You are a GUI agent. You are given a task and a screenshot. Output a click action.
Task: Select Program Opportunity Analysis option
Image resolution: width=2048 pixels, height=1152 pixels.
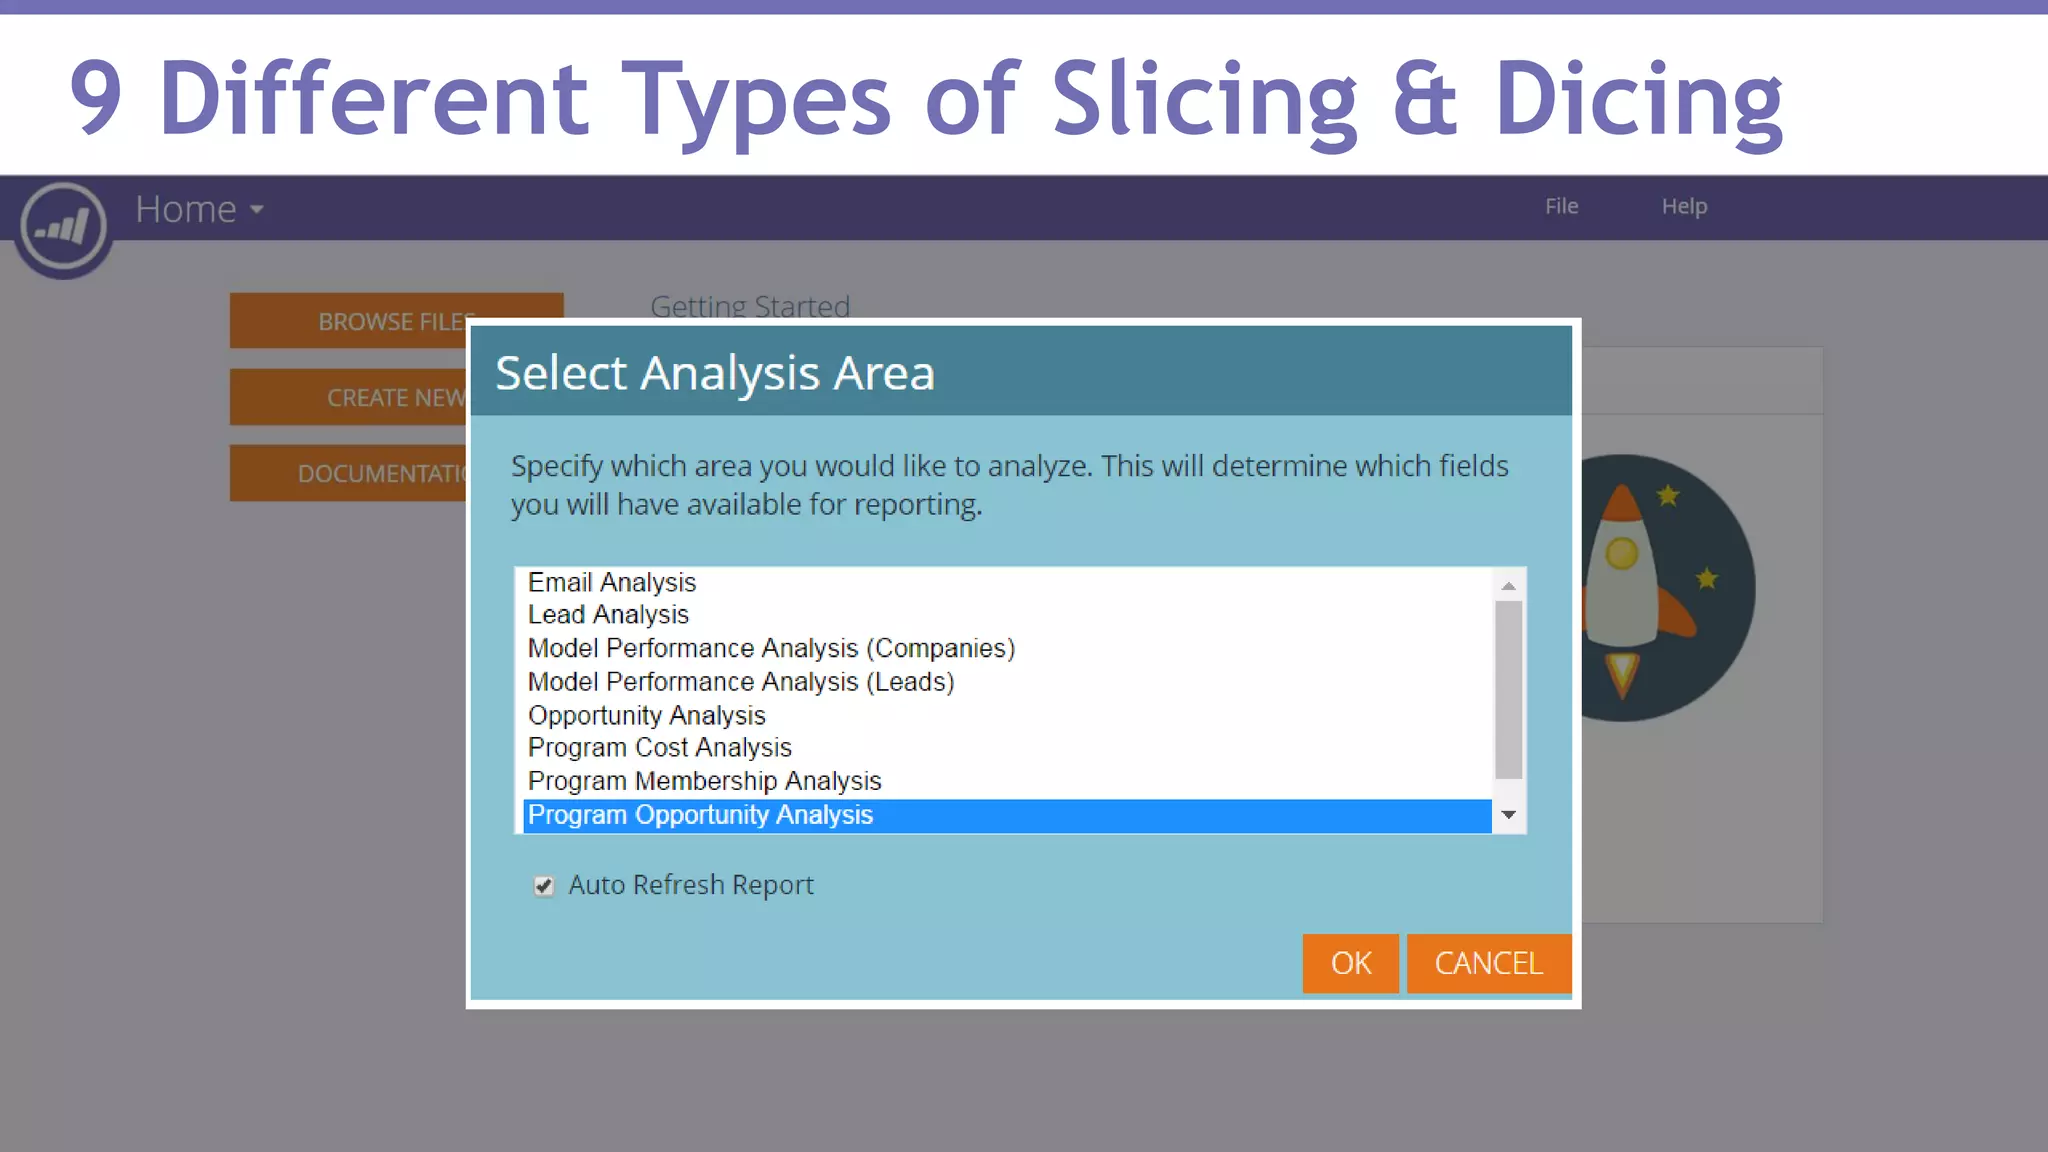(x=1007, y=815)
